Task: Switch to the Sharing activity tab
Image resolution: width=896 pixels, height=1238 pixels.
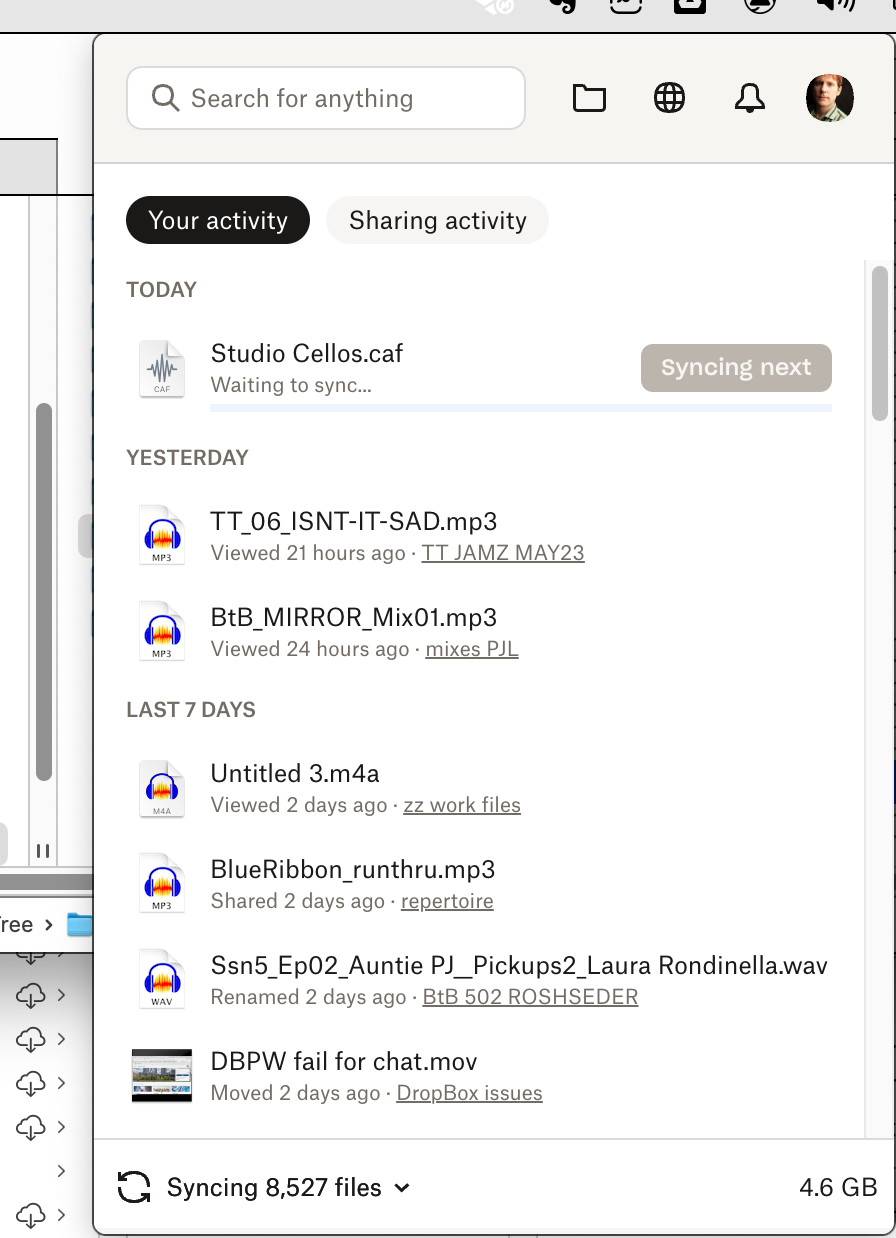Action: point(437,220)
